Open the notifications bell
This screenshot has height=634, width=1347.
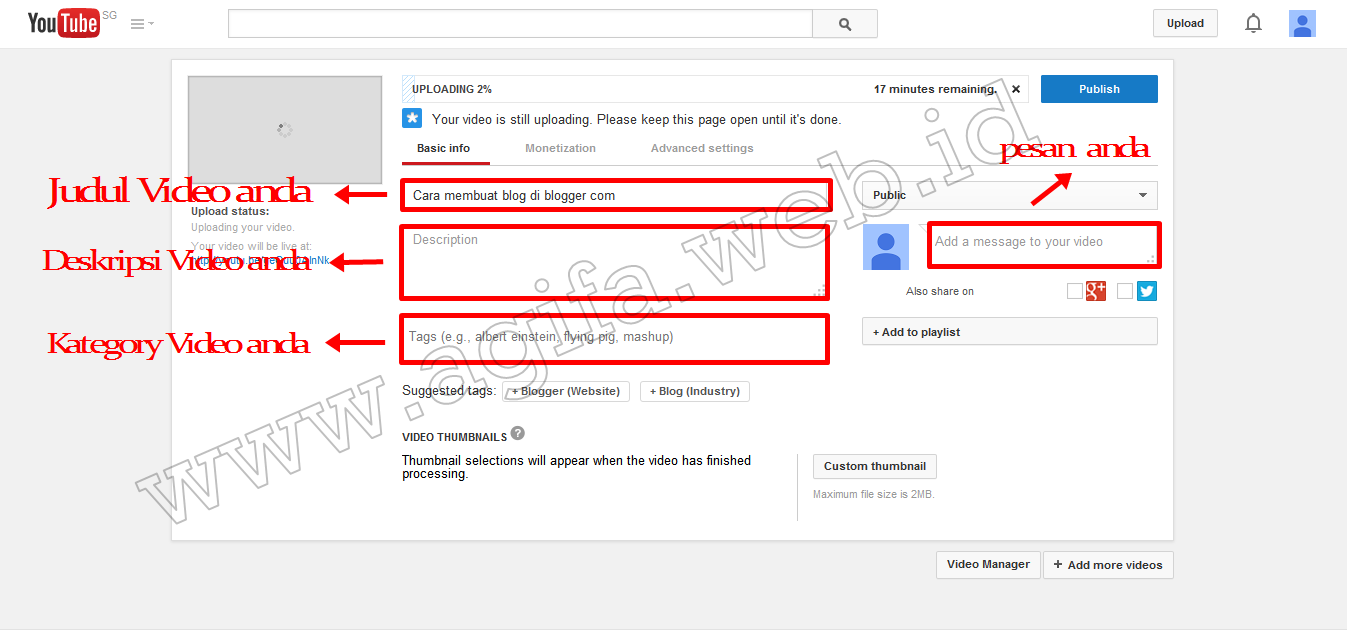tap(1253, 22)
